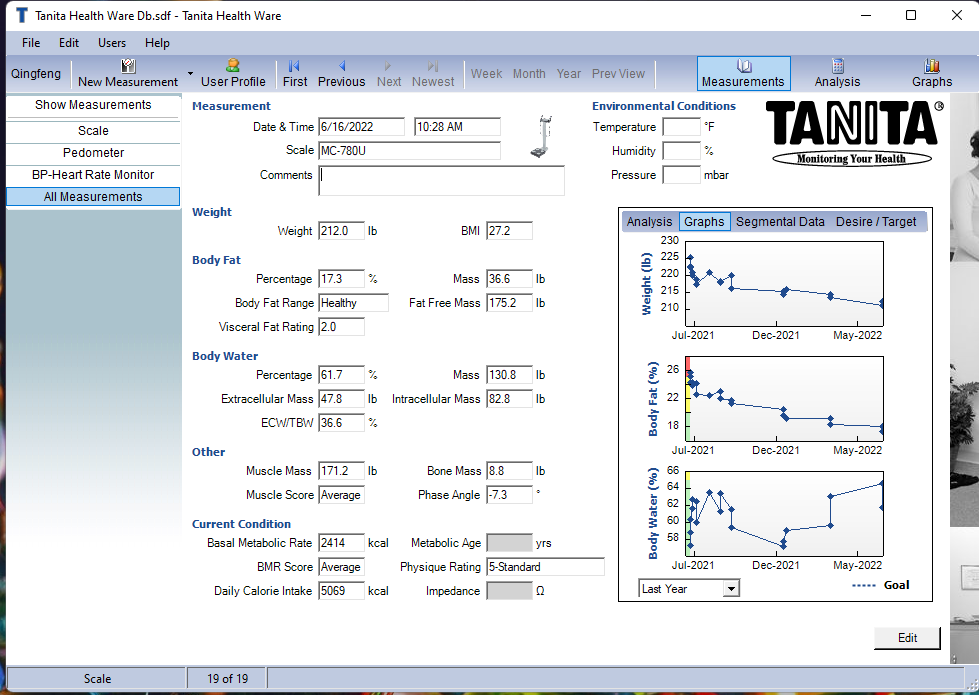Click the Body Water (%) graph
979x695 pixels.
tap(784, 514)
